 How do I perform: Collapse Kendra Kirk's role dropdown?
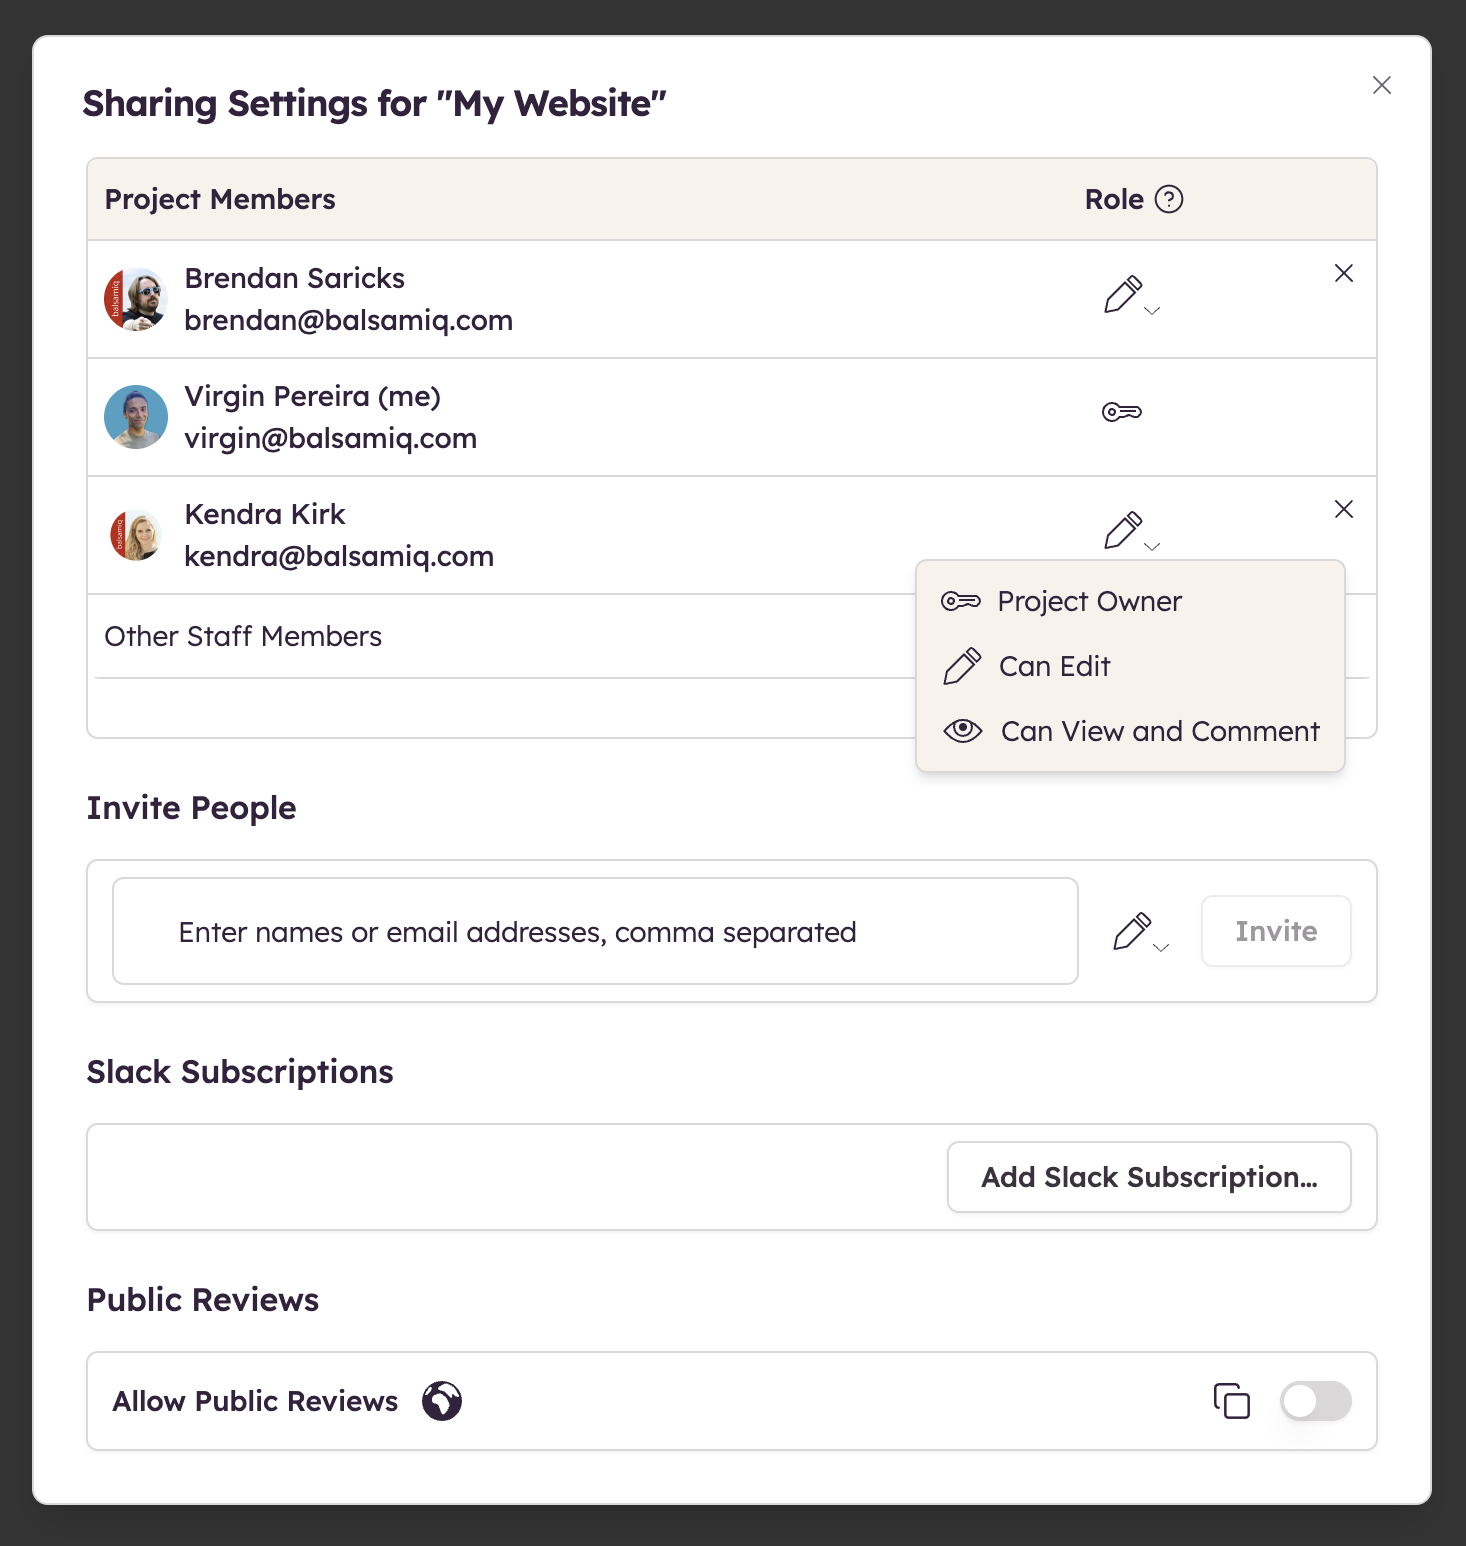(1131, 532)
